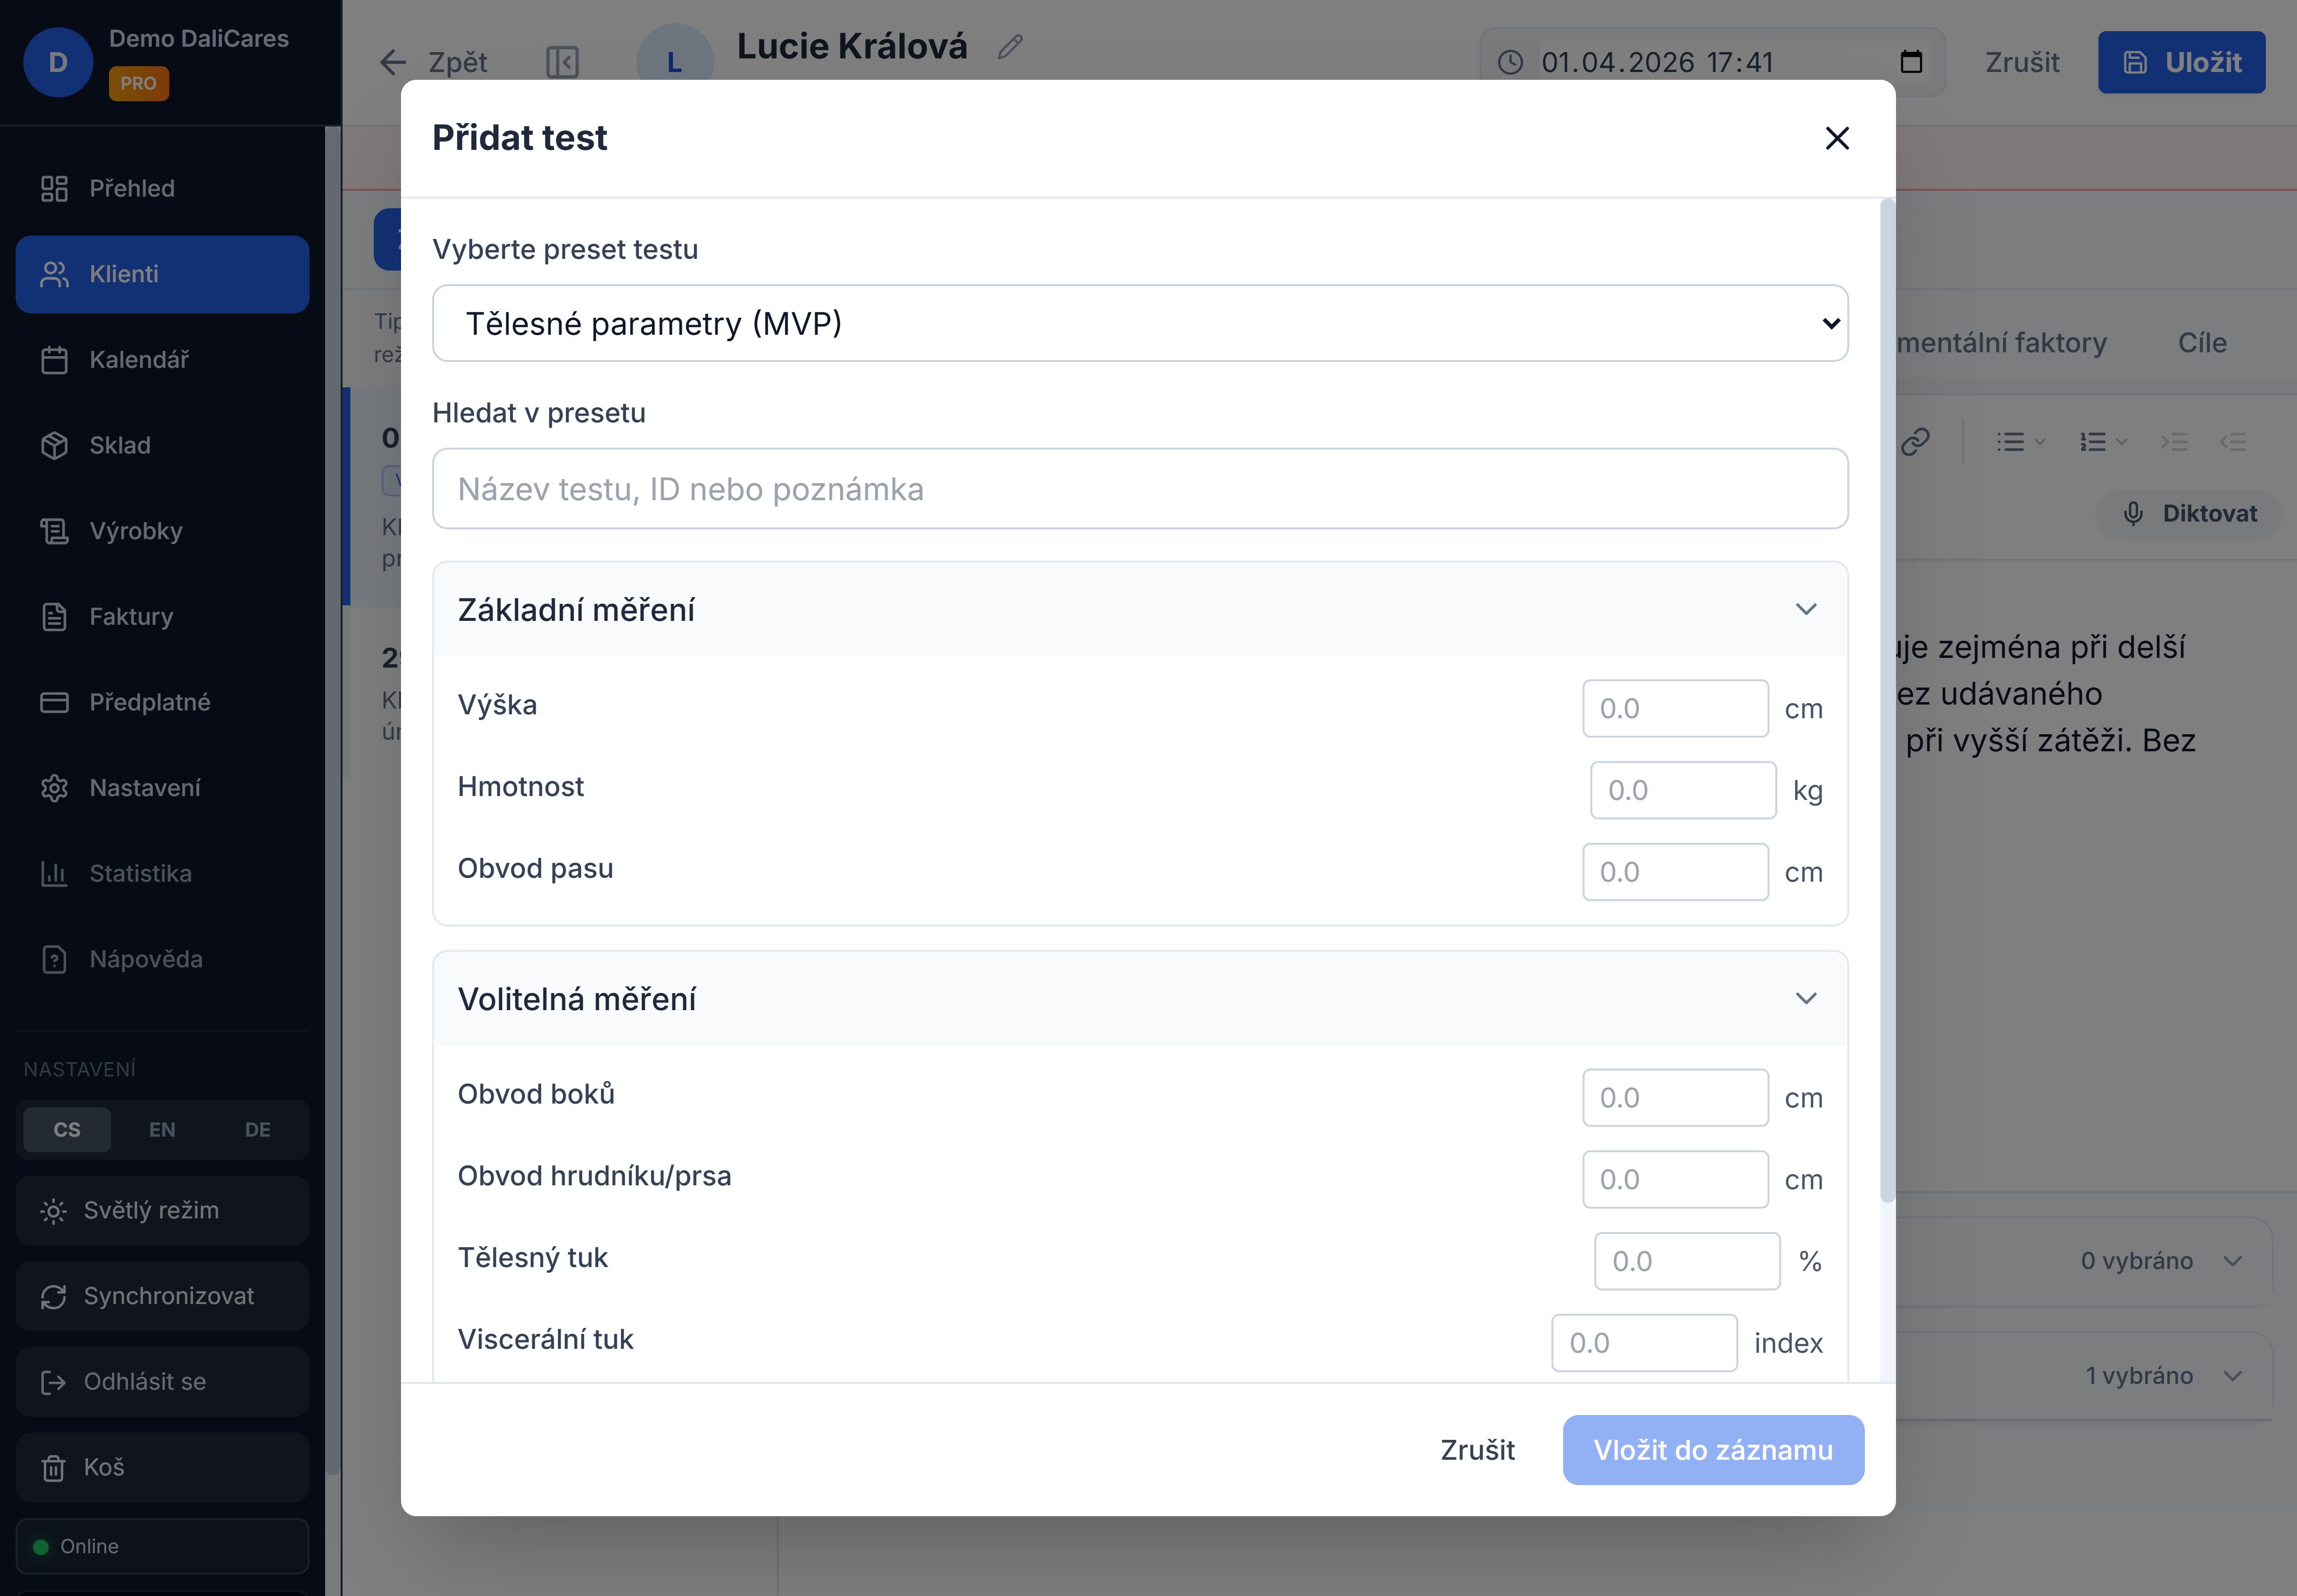Viewport: 2297px width, 1596px height.
Task: Collapse the Volitelná měření section
Action: tap(1805, 999)
